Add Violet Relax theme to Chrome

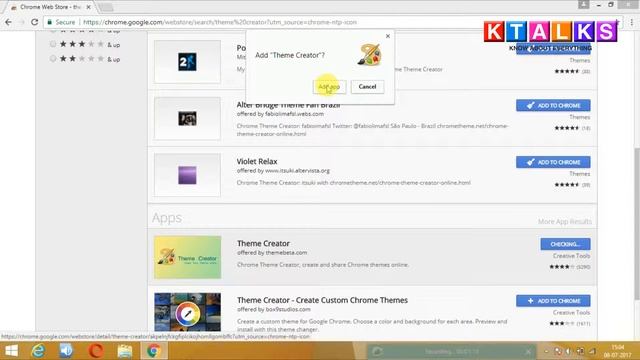click(x=553, y=162)
